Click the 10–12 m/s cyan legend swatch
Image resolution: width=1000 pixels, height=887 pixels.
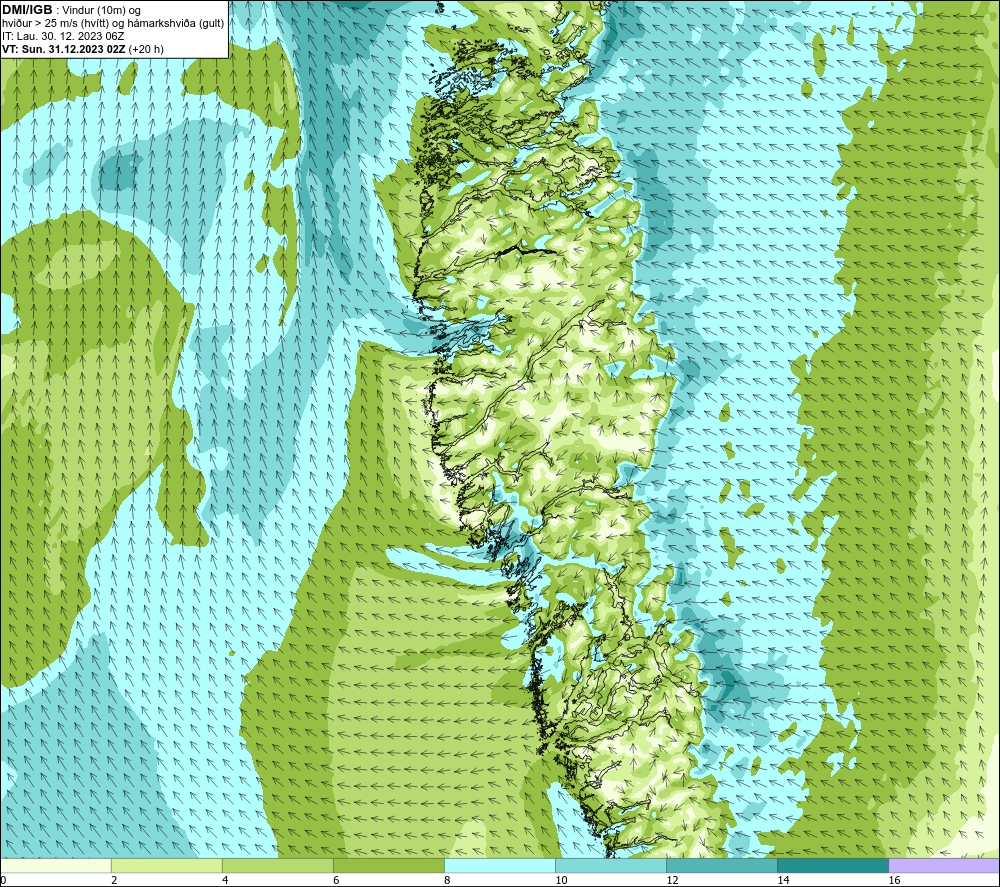tap(611, 866)
